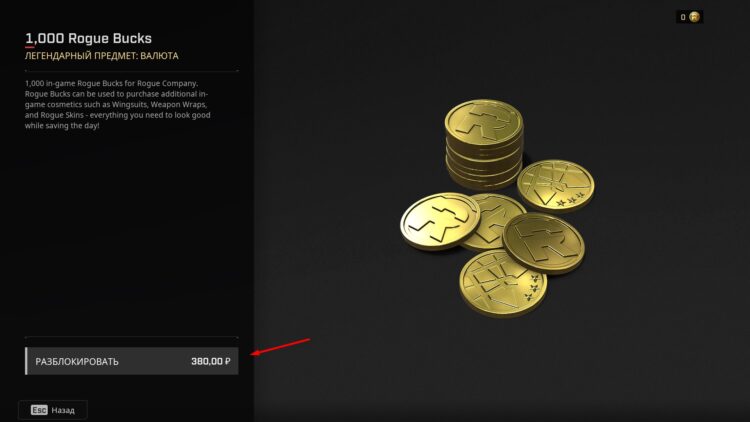Click the divider line below the subtitle
The image size is (750, 422).
coord(132,71)
